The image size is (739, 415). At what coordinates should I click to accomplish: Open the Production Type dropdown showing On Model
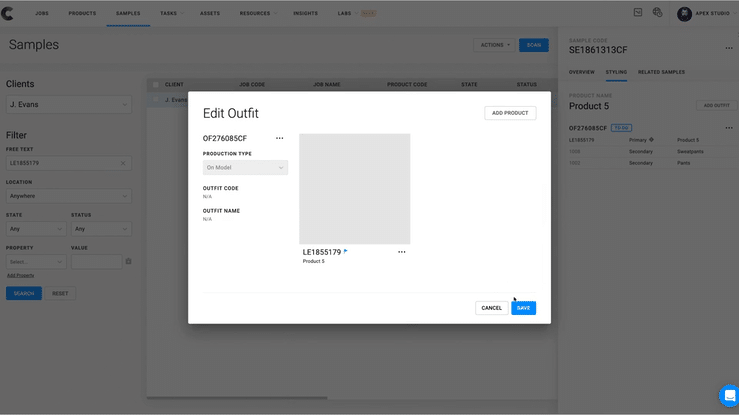point(245,168)
